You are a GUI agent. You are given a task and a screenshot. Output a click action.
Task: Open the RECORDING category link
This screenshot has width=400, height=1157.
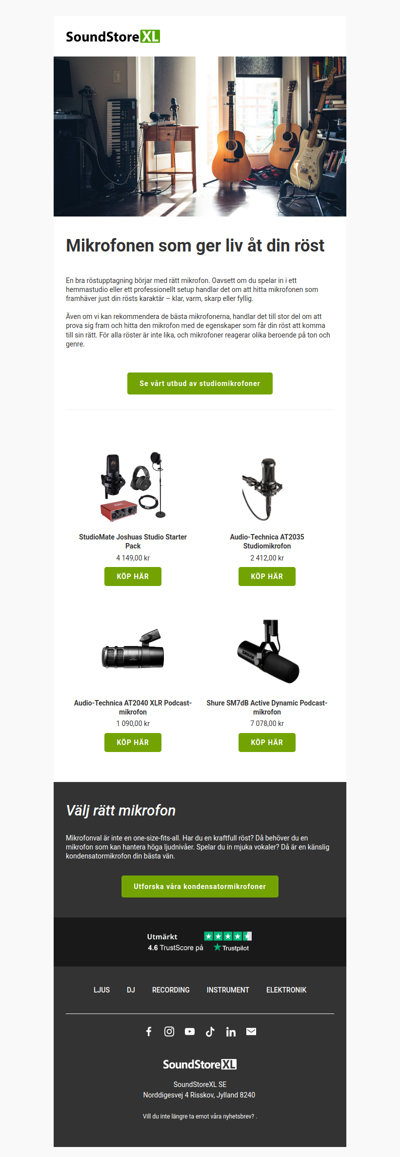click(x=170, y=990)
